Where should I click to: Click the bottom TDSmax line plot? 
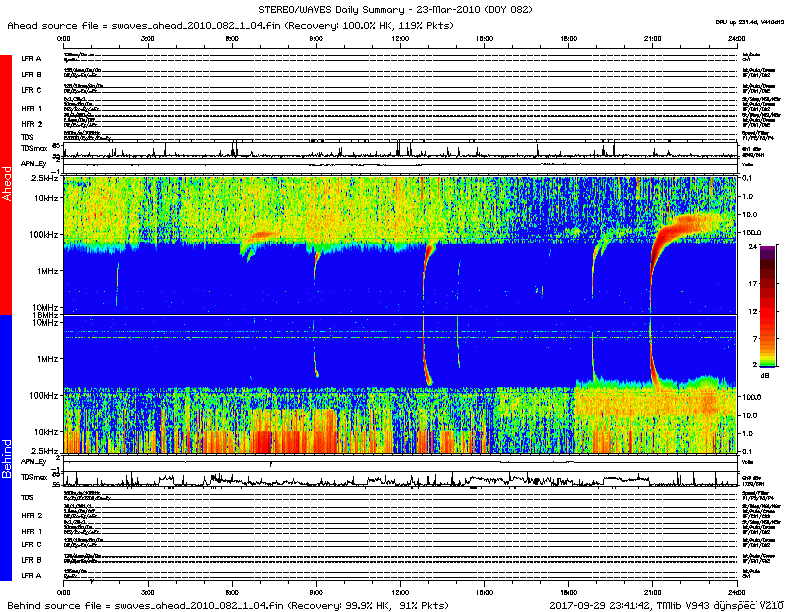(x=400, y=480)
